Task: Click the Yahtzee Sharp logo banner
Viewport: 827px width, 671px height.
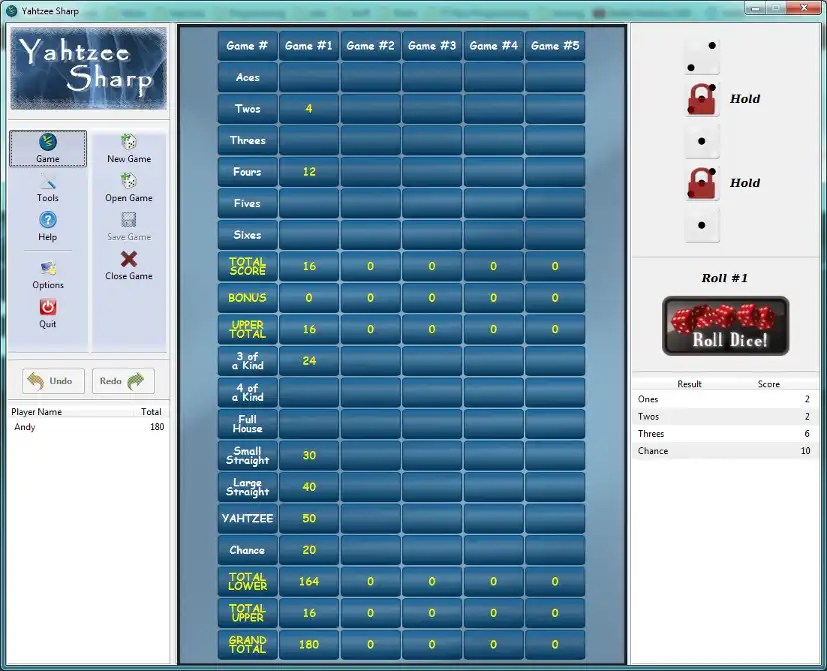Action: point(89,69)
